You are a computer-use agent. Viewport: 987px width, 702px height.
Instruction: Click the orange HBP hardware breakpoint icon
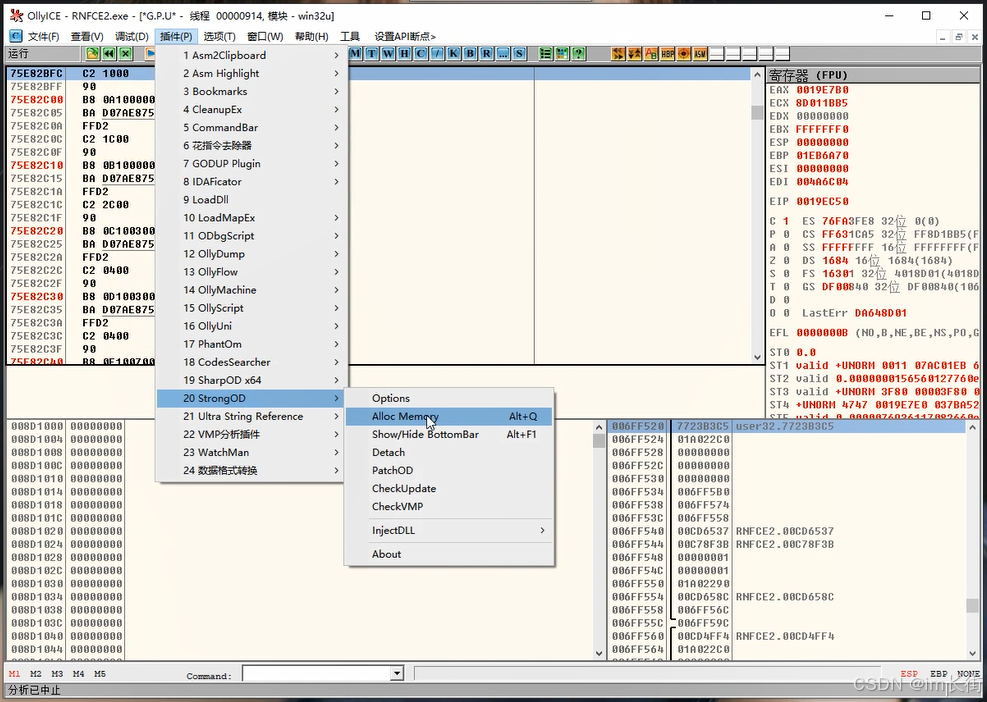pos(668,54)
